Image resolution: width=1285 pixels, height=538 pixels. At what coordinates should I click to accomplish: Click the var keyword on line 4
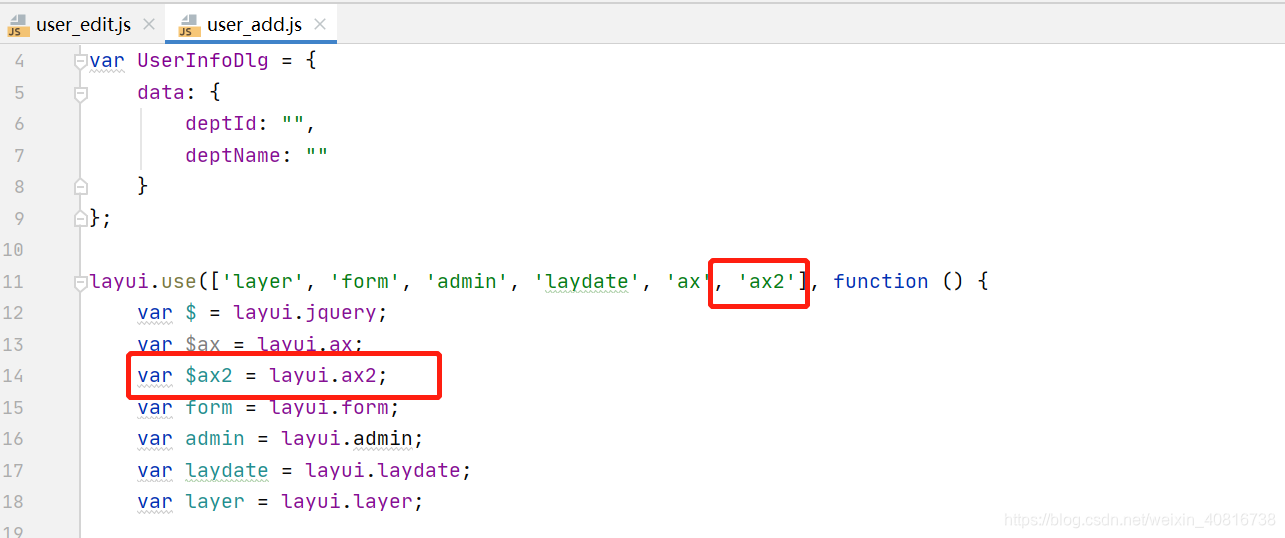pyautogui.click(x=107, y=61)
